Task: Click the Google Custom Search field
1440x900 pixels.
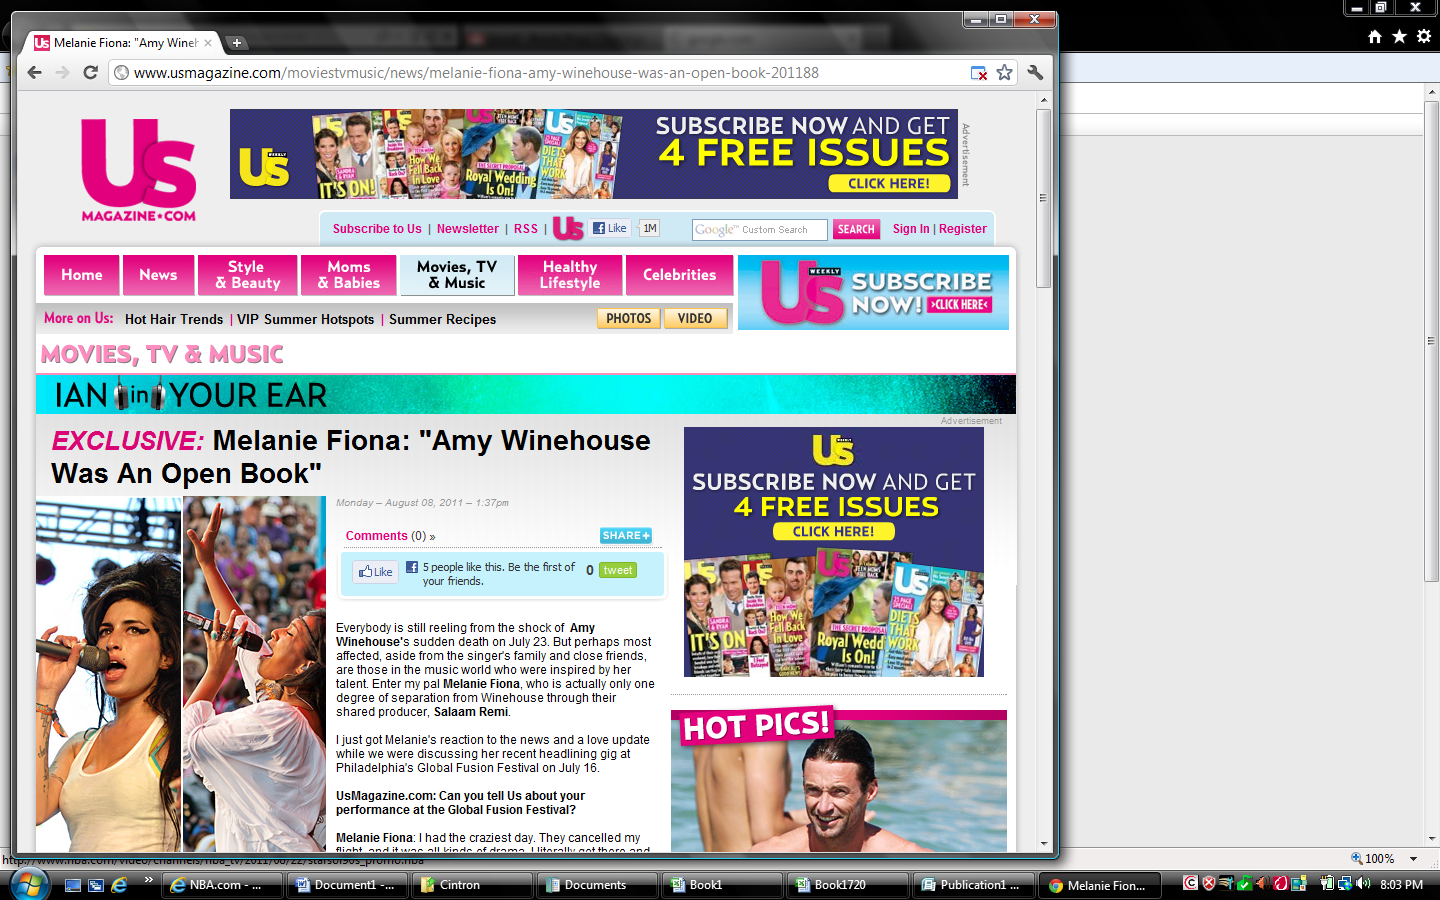Action: [760, 229]
